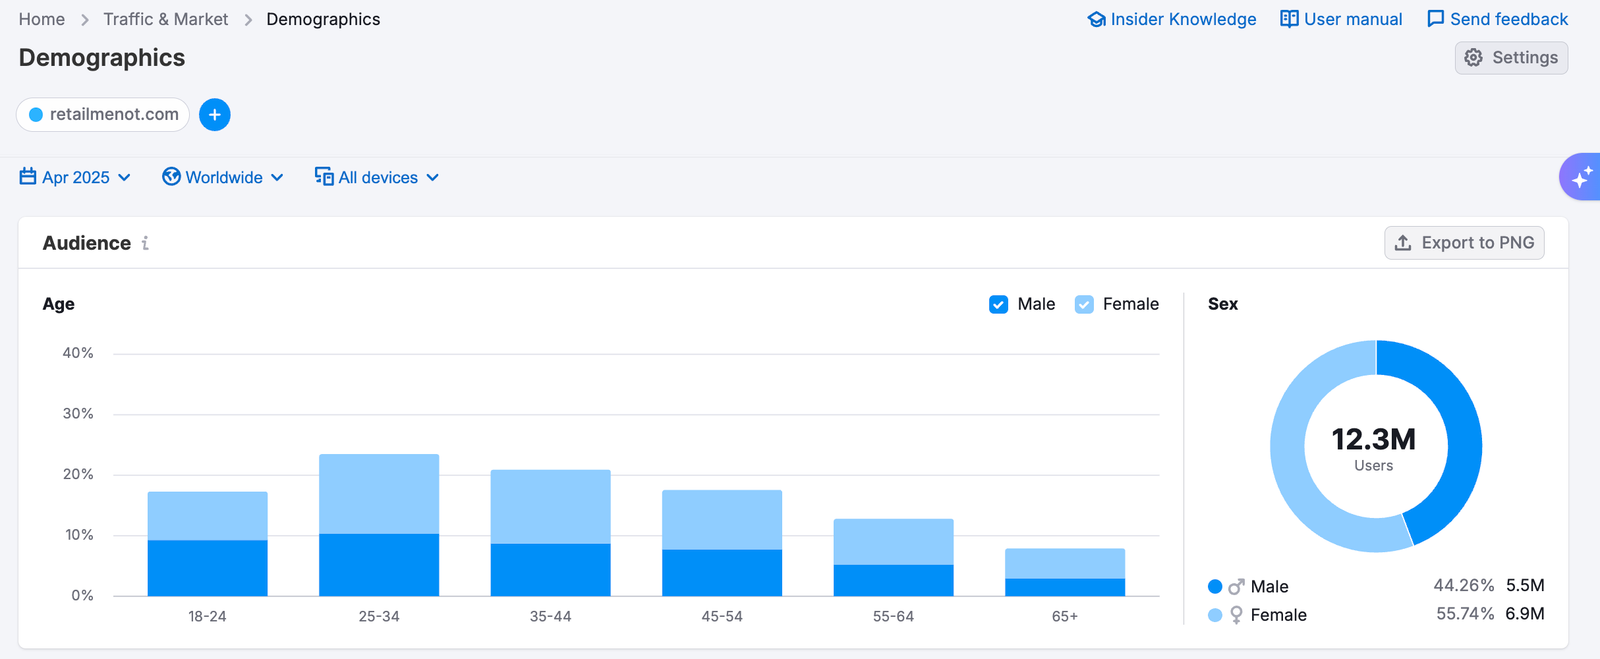
Task: Click the AI sparkle assistant icon
Action: pyautogui.click(x=1581, y=178)
